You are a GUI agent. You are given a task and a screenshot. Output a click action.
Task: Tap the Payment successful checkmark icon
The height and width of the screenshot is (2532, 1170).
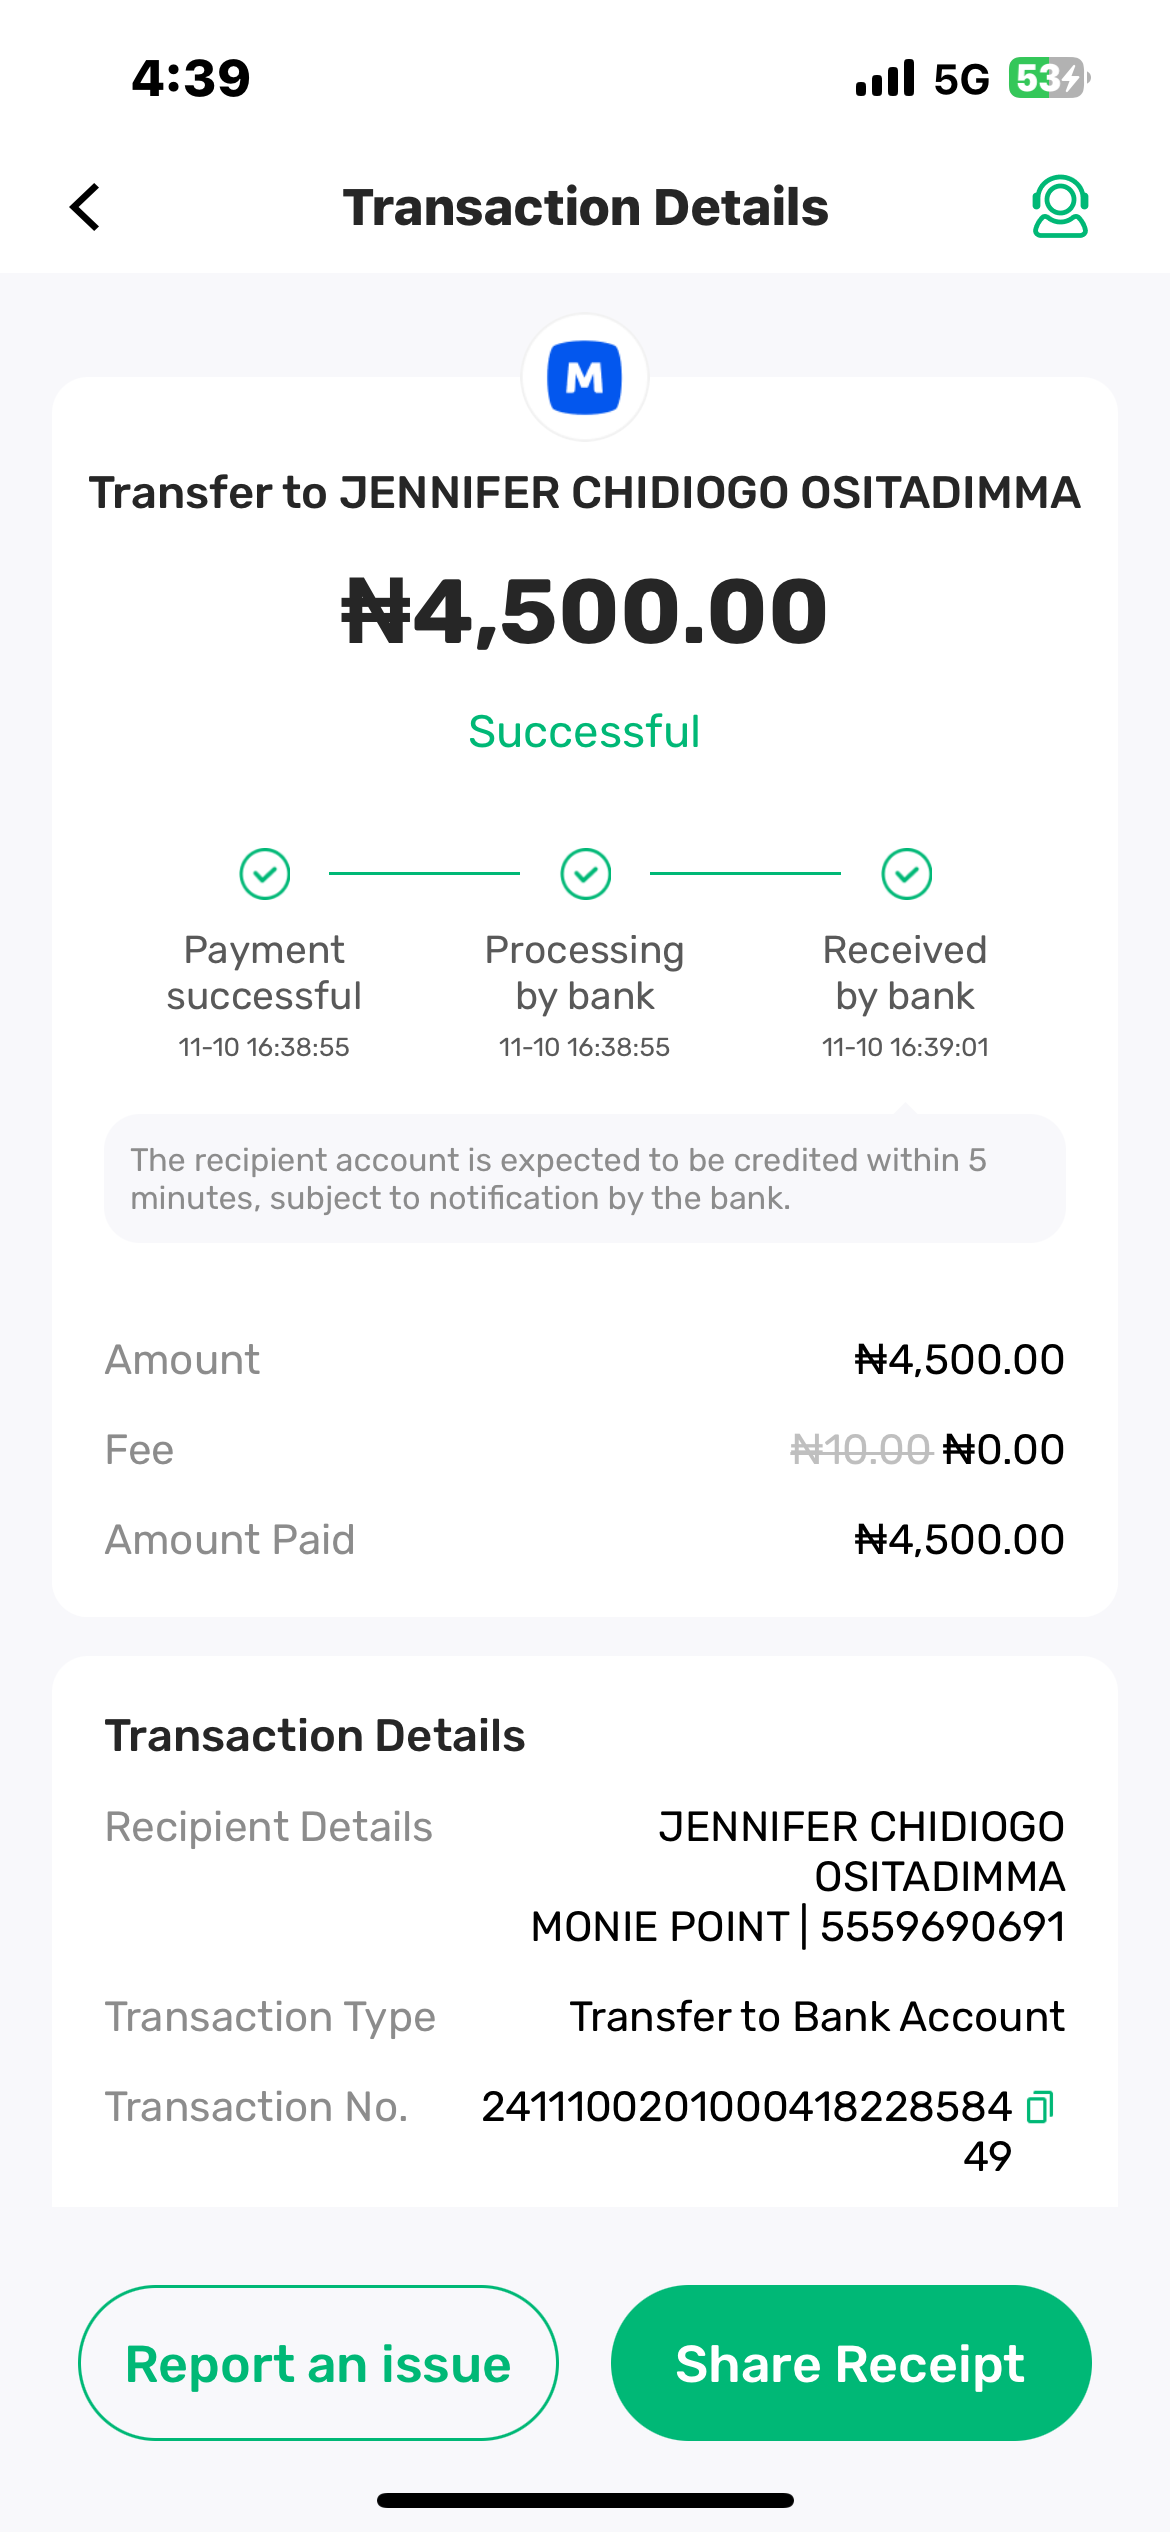click(x=265, y=874)
